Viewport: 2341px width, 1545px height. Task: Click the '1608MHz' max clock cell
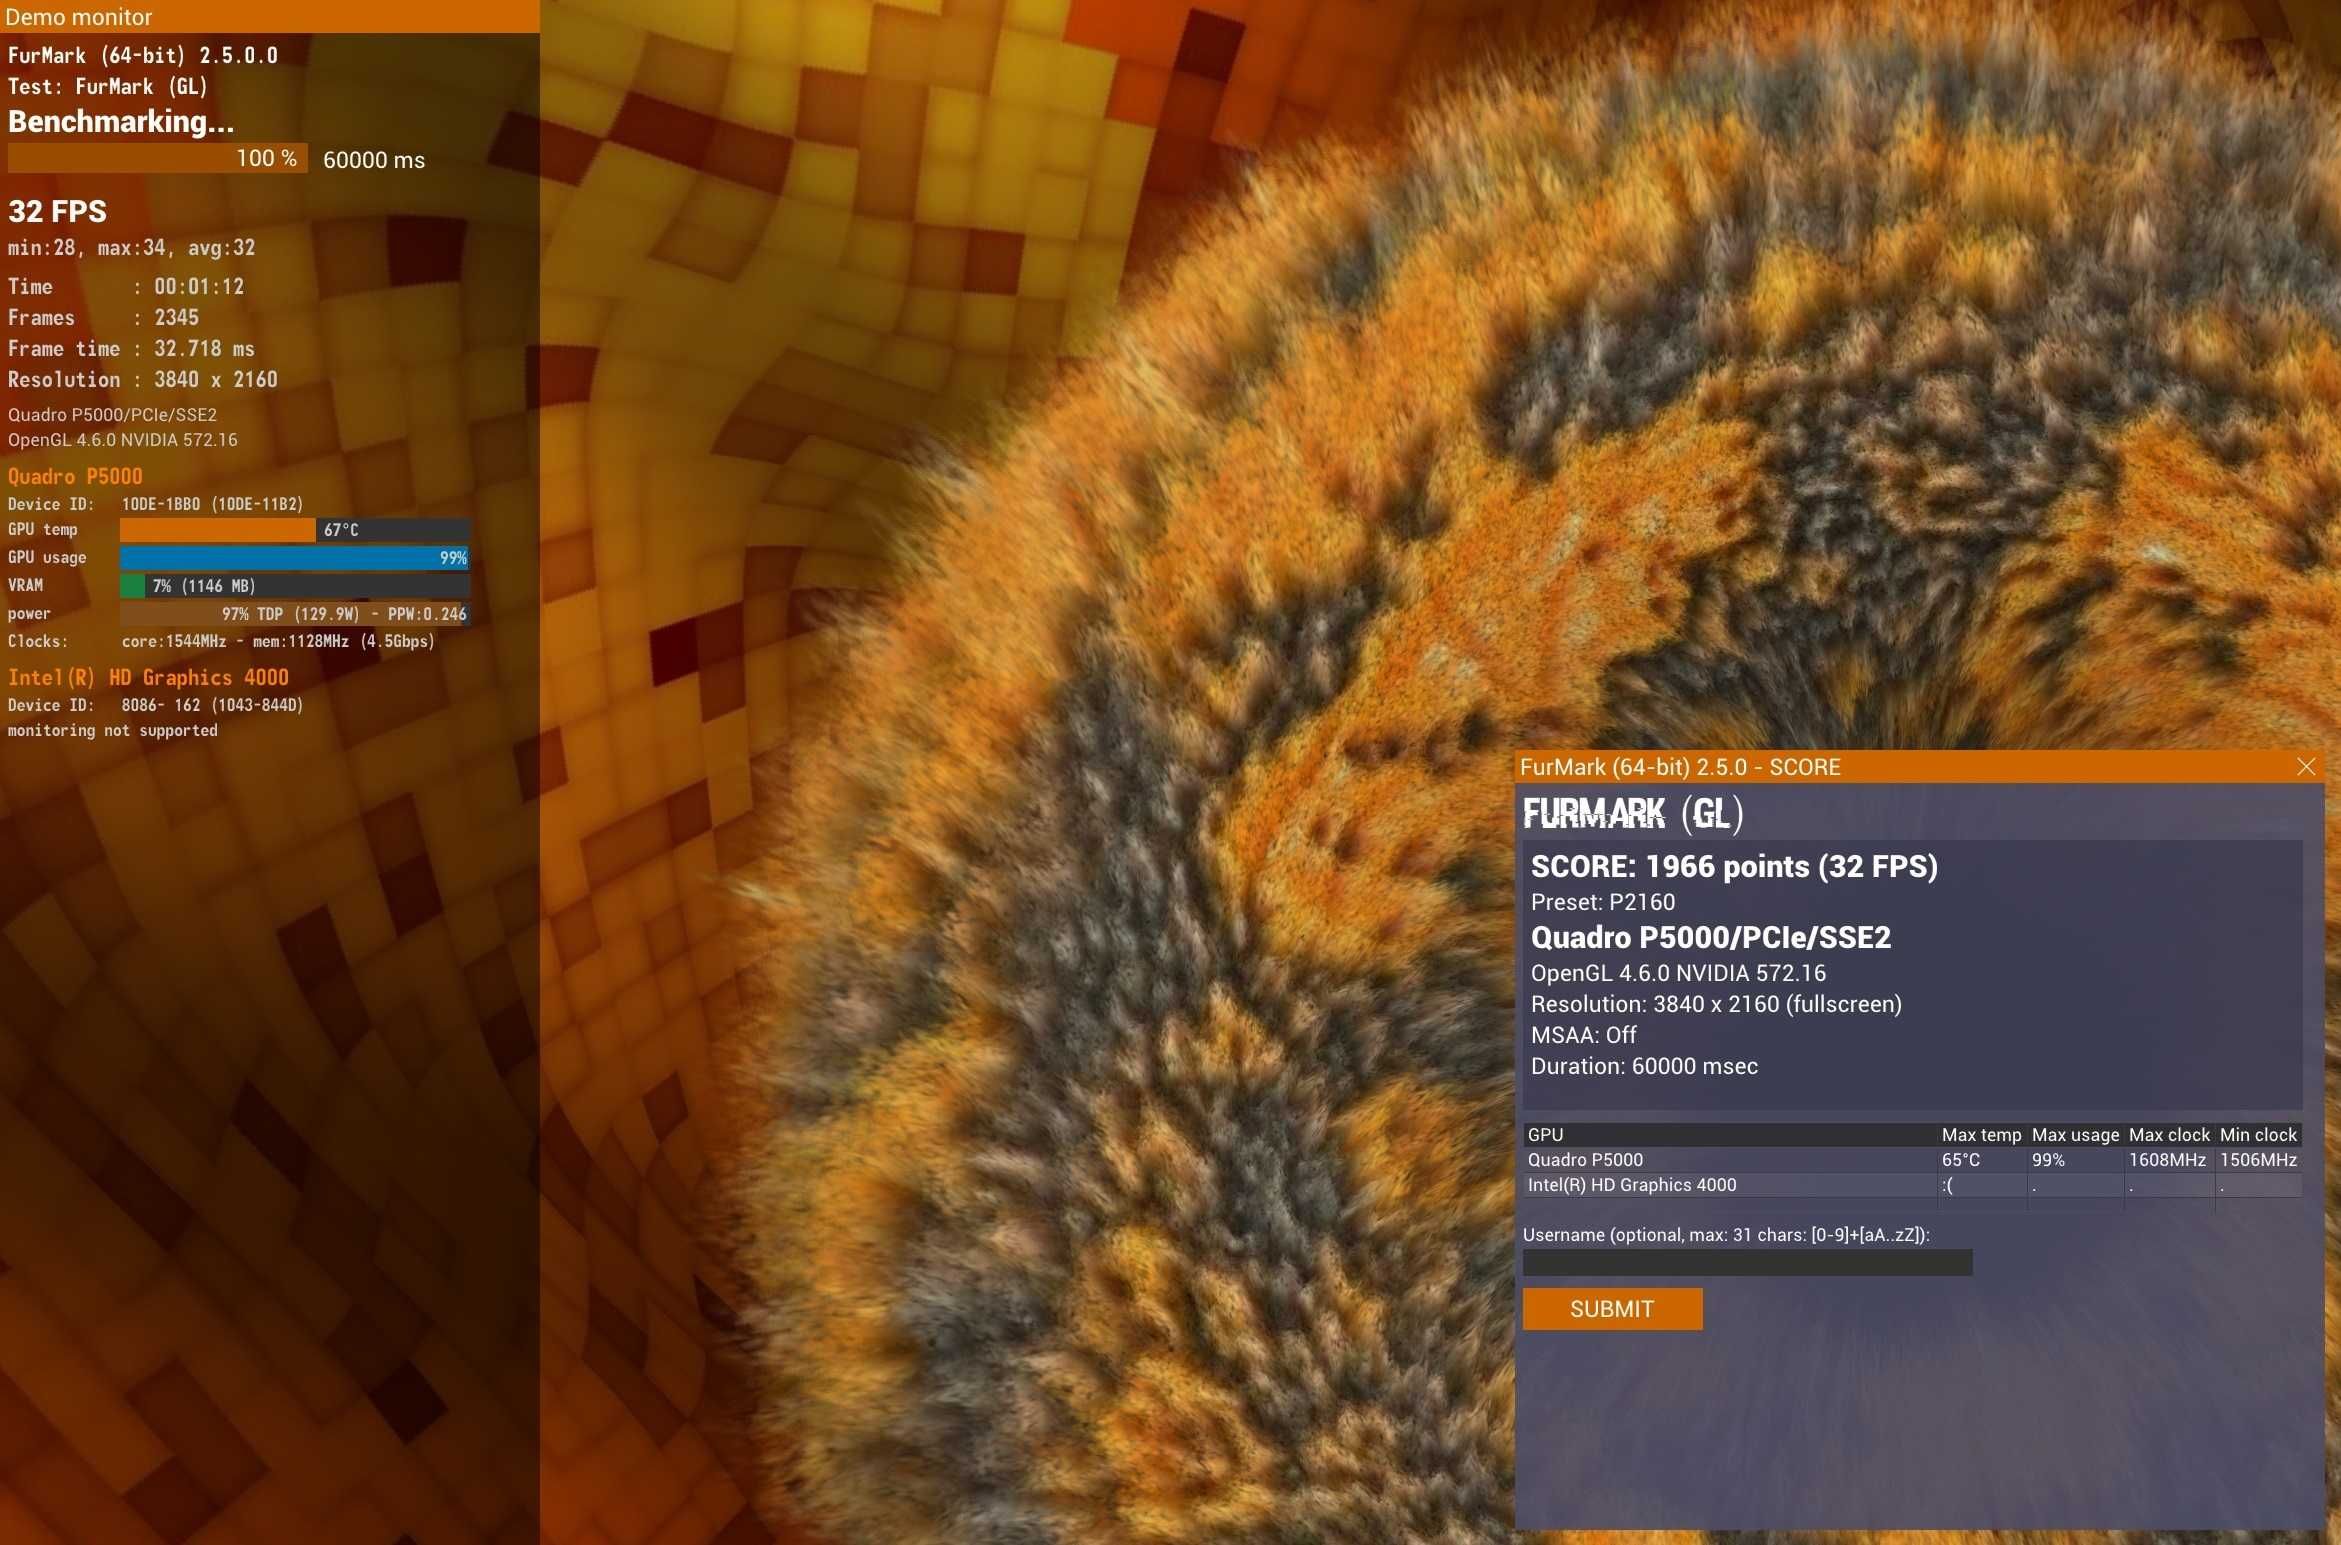click(x=2166, y=1160)
